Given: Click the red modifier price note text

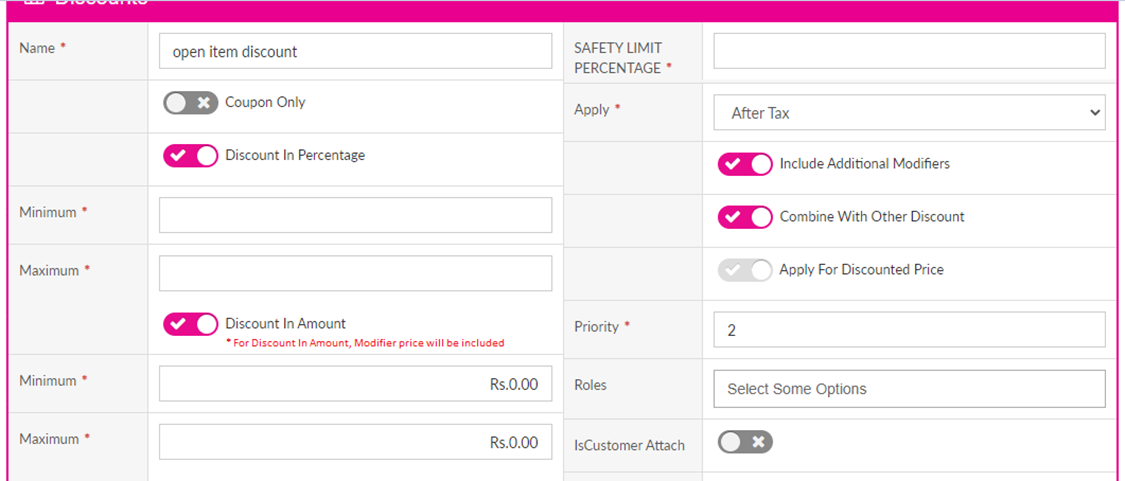Looking at the screenshot, I should tap(364, 343).
